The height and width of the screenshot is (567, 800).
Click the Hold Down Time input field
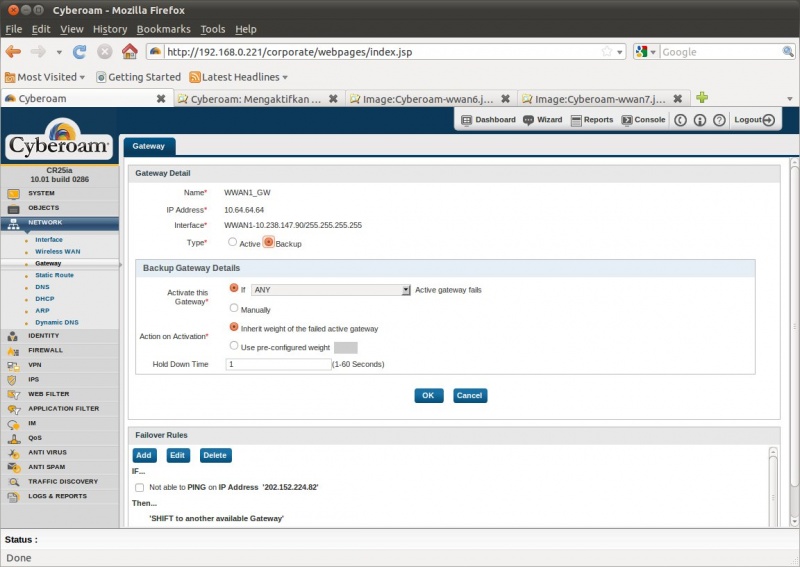(278, 365)
